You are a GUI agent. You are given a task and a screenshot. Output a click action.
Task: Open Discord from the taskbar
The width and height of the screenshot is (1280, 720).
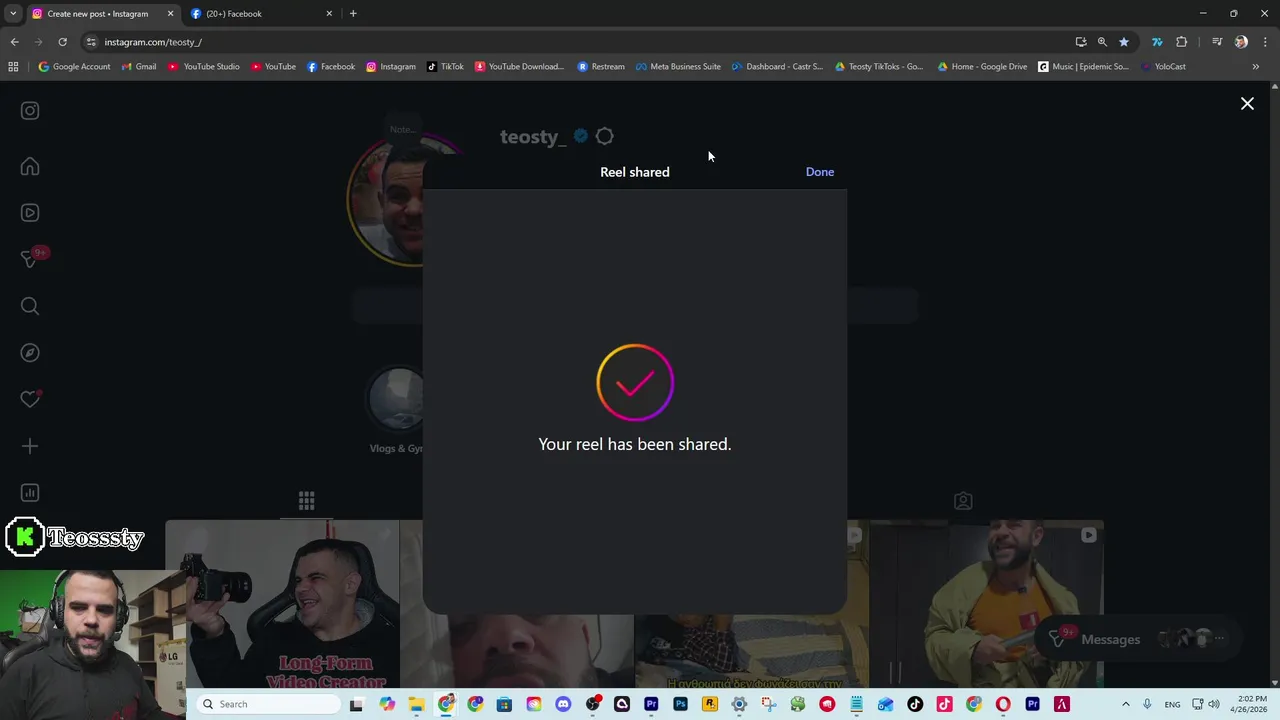click(563, 704)
